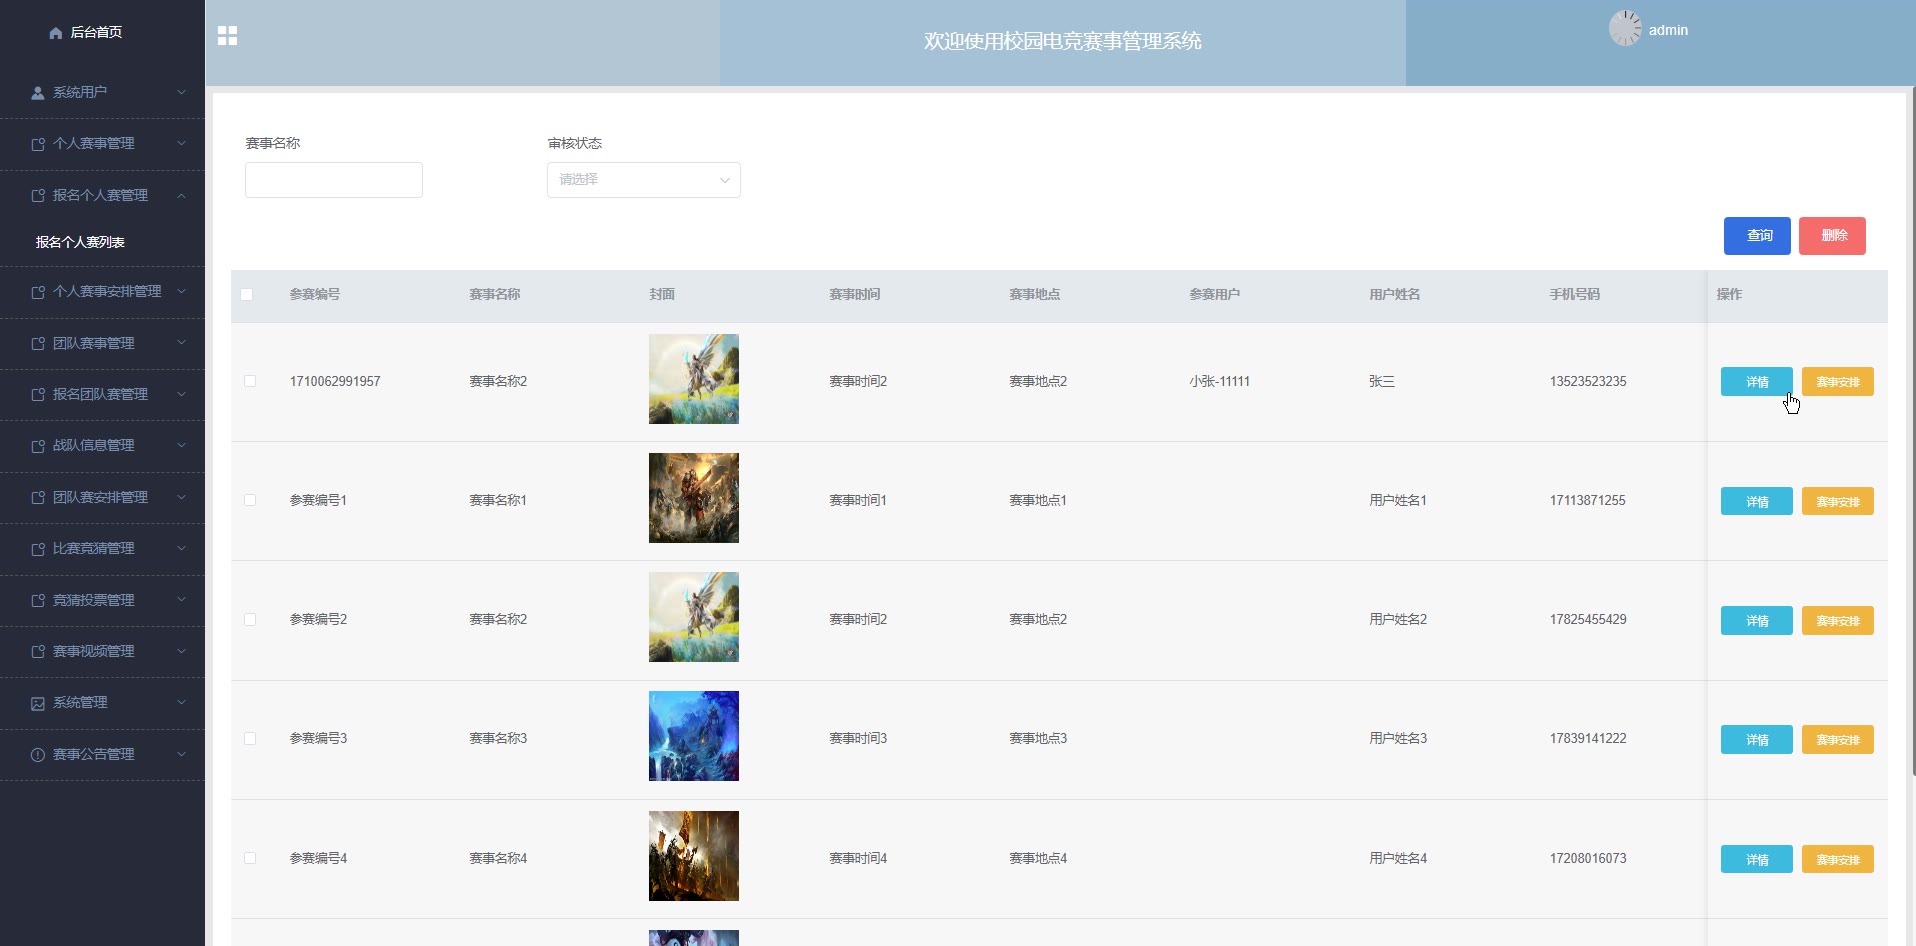Click the icon beside 比赛竞猜管理
1916x946 pixels.
pos(38,549)
